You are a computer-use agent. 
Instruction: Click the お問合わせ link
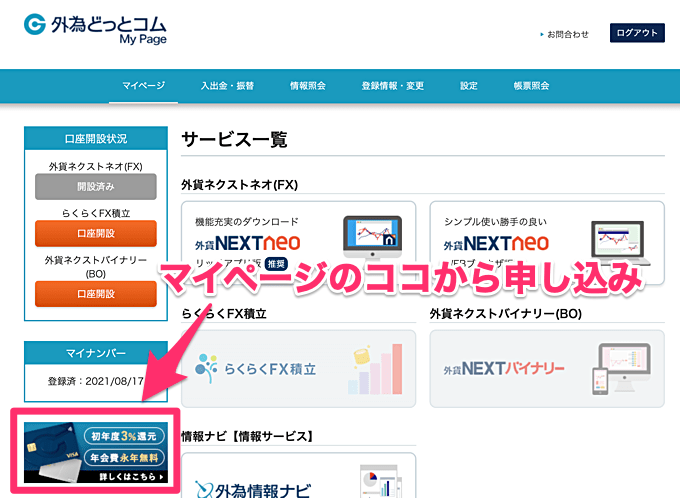(x=565, y=34)
